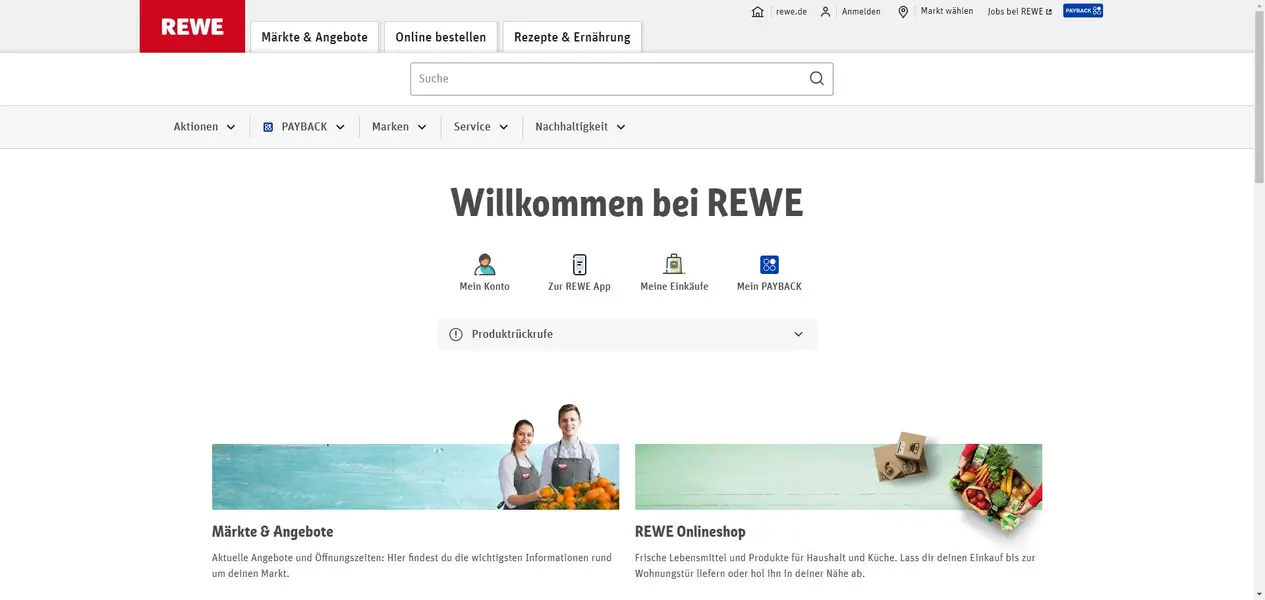This screenshot has width=1265, height=600.
Task: Open the Mein PAYBACK icon
Action: pyautogui.click(x=769, y=265)
